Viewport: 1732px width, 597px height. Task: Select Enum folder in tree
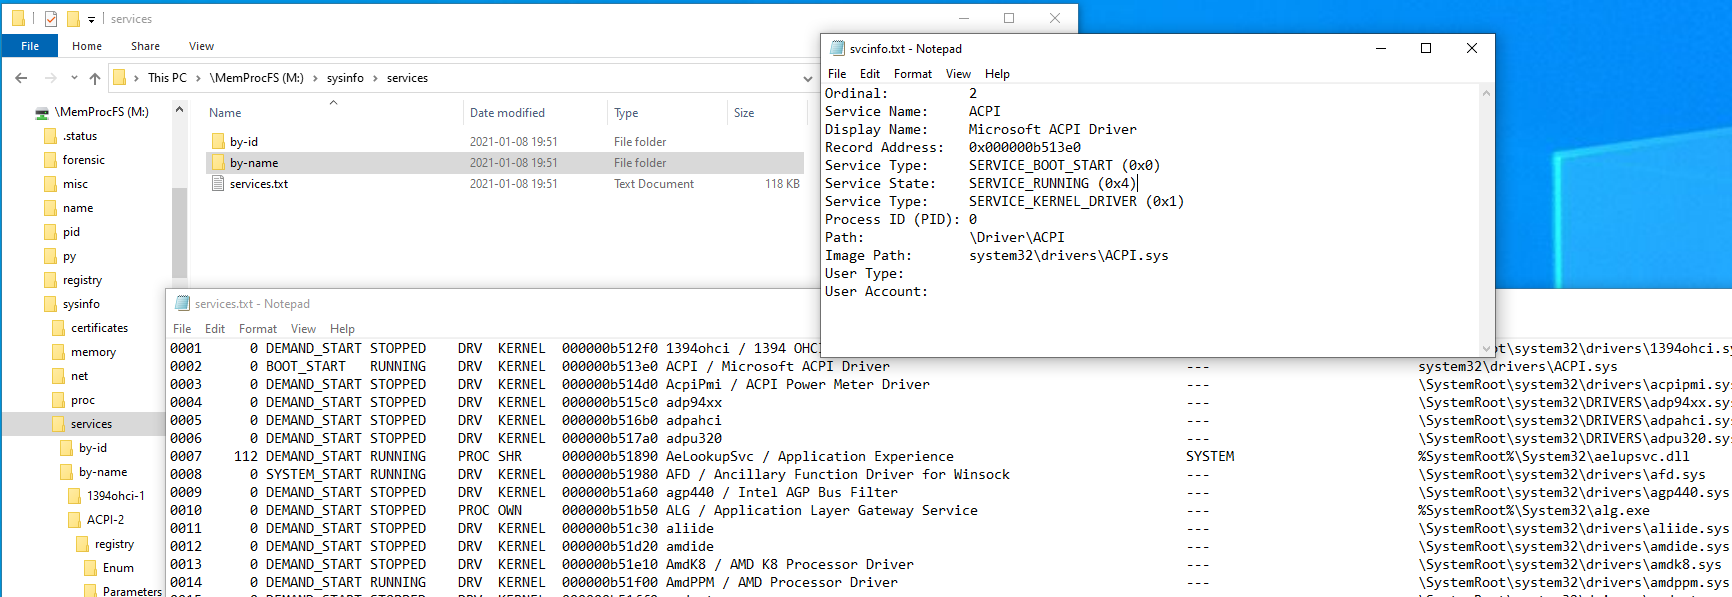[x=118, y=568]
